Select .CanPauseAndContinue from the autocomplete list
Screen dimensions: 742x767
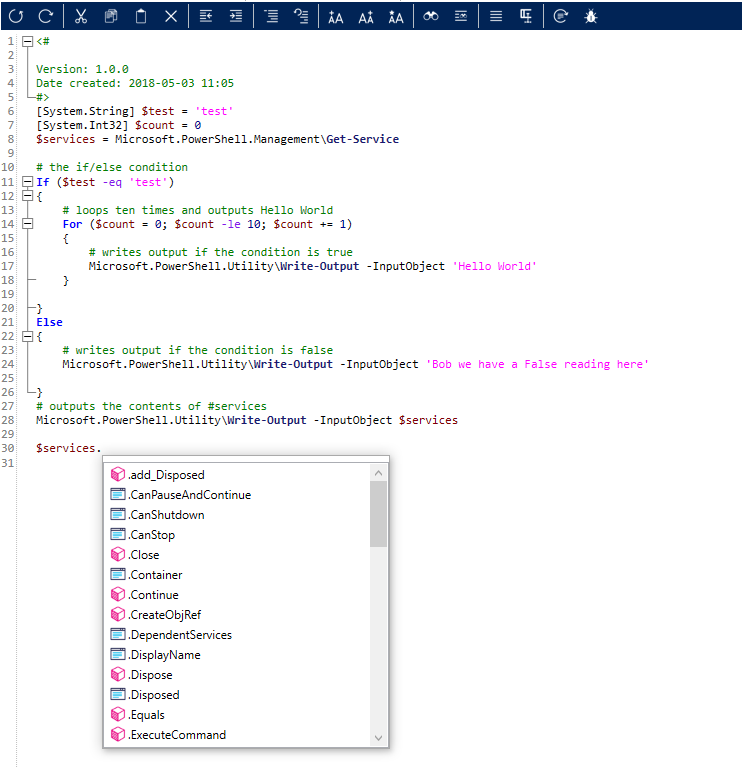point(190,495)
